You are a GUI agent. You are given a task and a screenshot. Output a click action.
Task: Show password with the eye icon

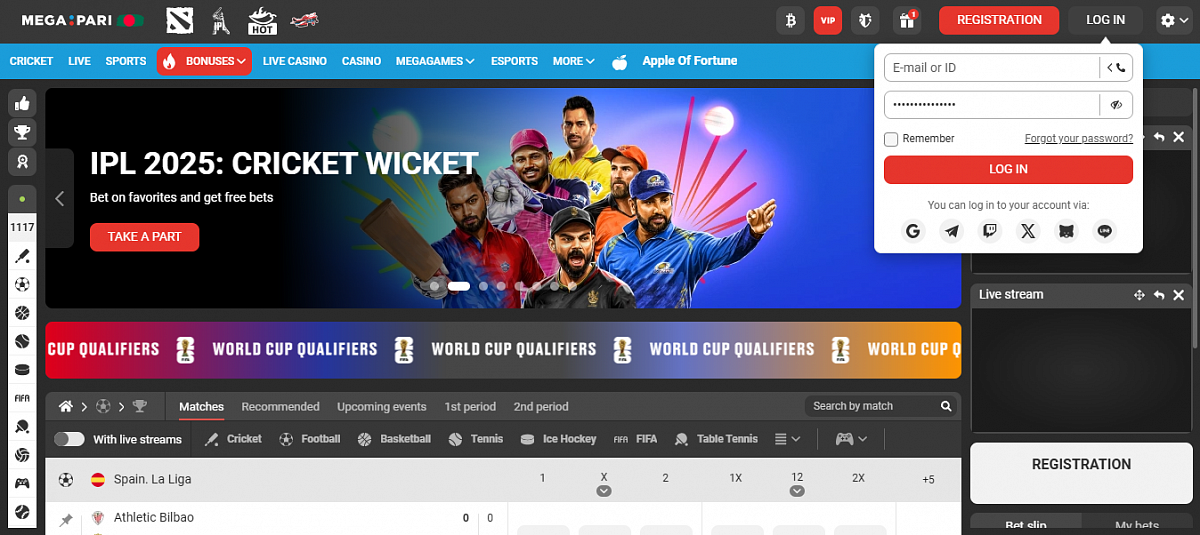click(x=1116, y=104)
